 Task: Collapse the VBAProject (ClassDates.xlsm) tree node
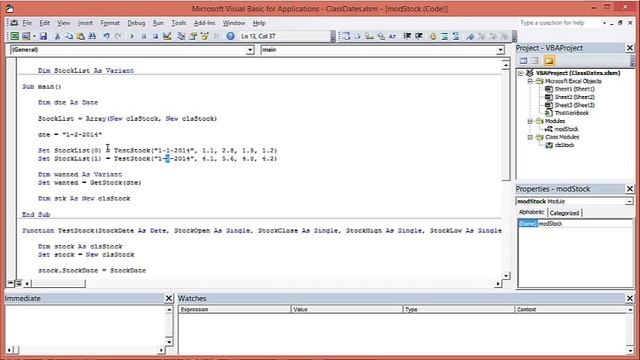[x=521, y=73]
